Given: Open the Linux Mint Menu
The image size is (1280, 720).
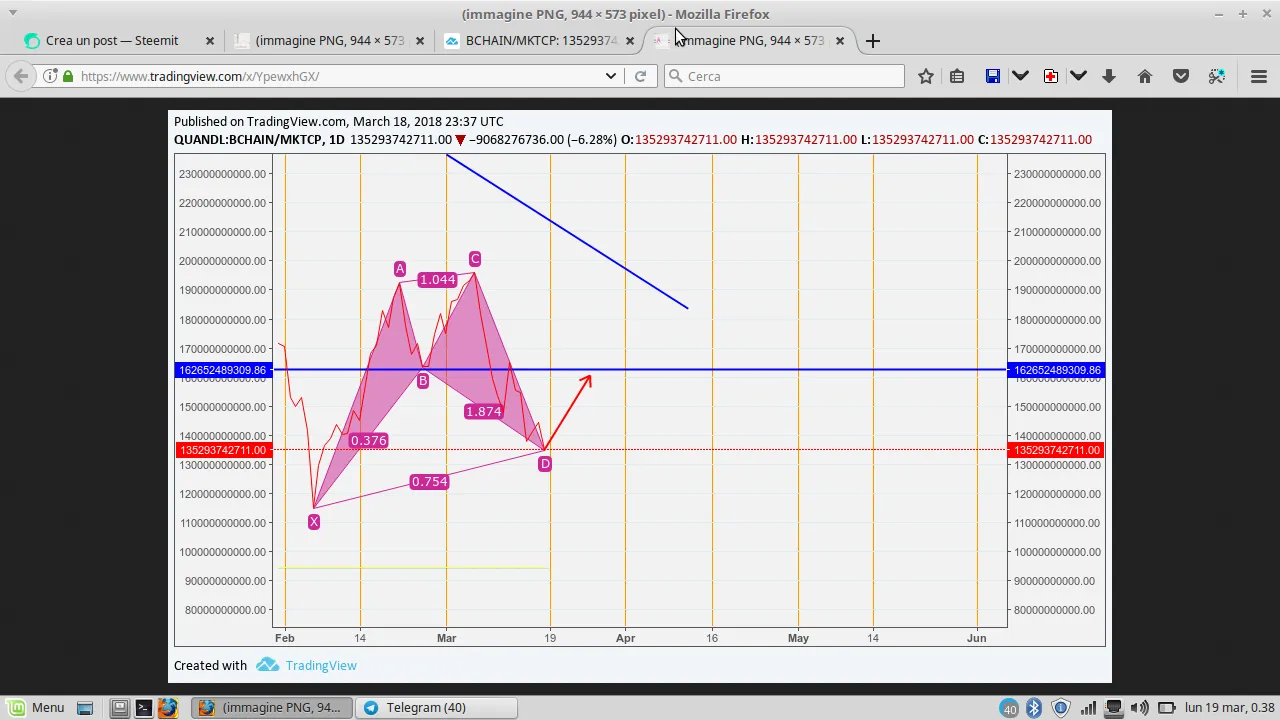Looking at the screenshot, I should tap(36, 708).
